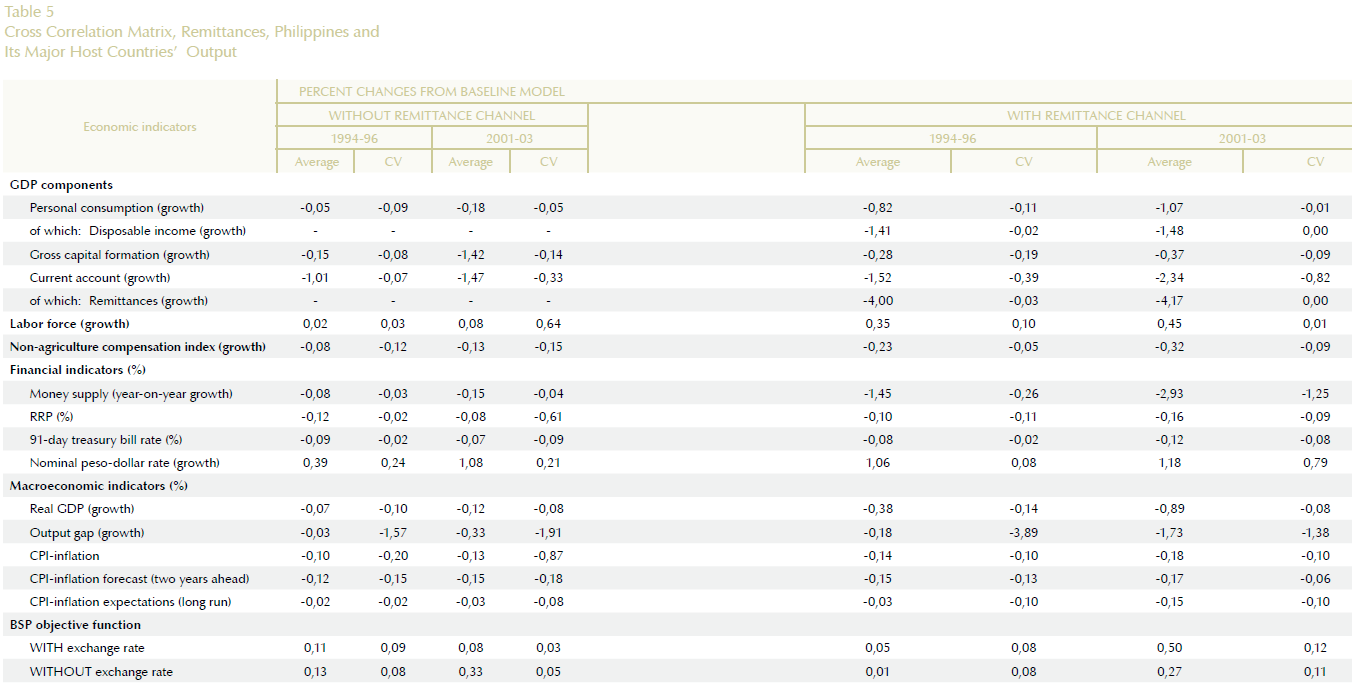Viewport: 1362px width, 688px height.
Task: Click the 'Table 5' title text
Action: tap(30, 12)
